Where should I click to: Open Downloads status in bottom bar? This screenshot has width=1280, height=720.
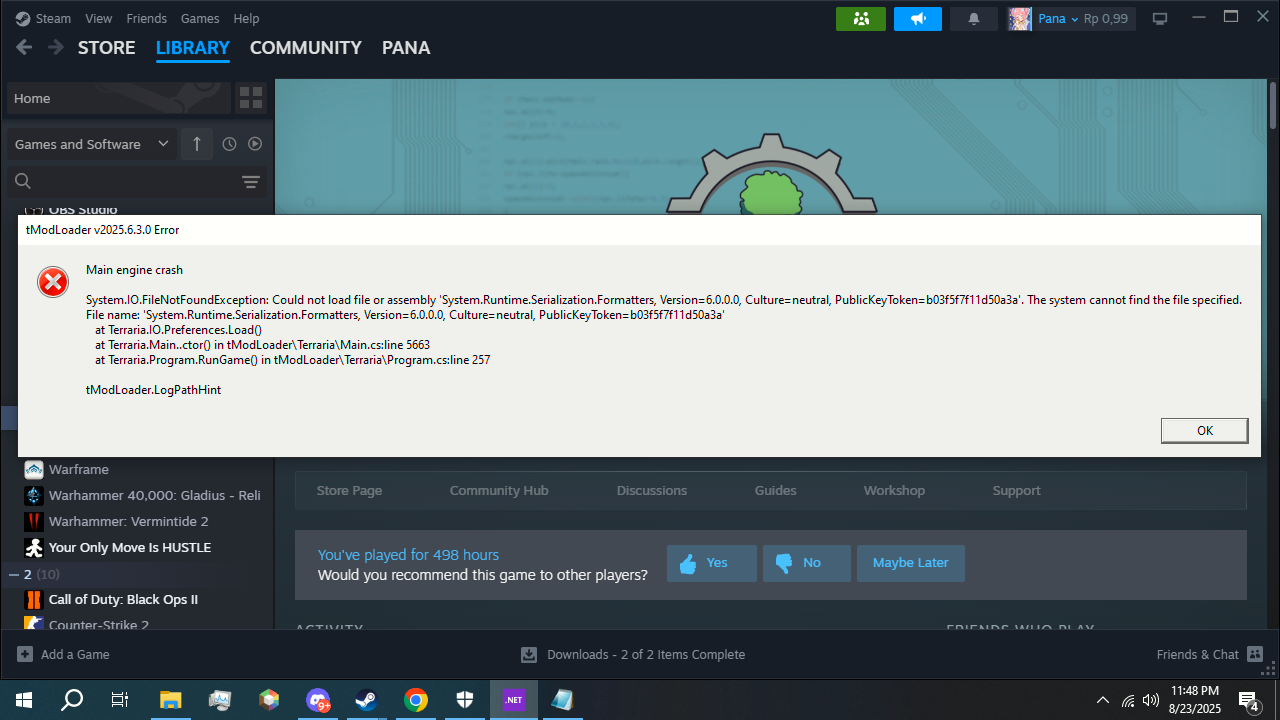633,654
